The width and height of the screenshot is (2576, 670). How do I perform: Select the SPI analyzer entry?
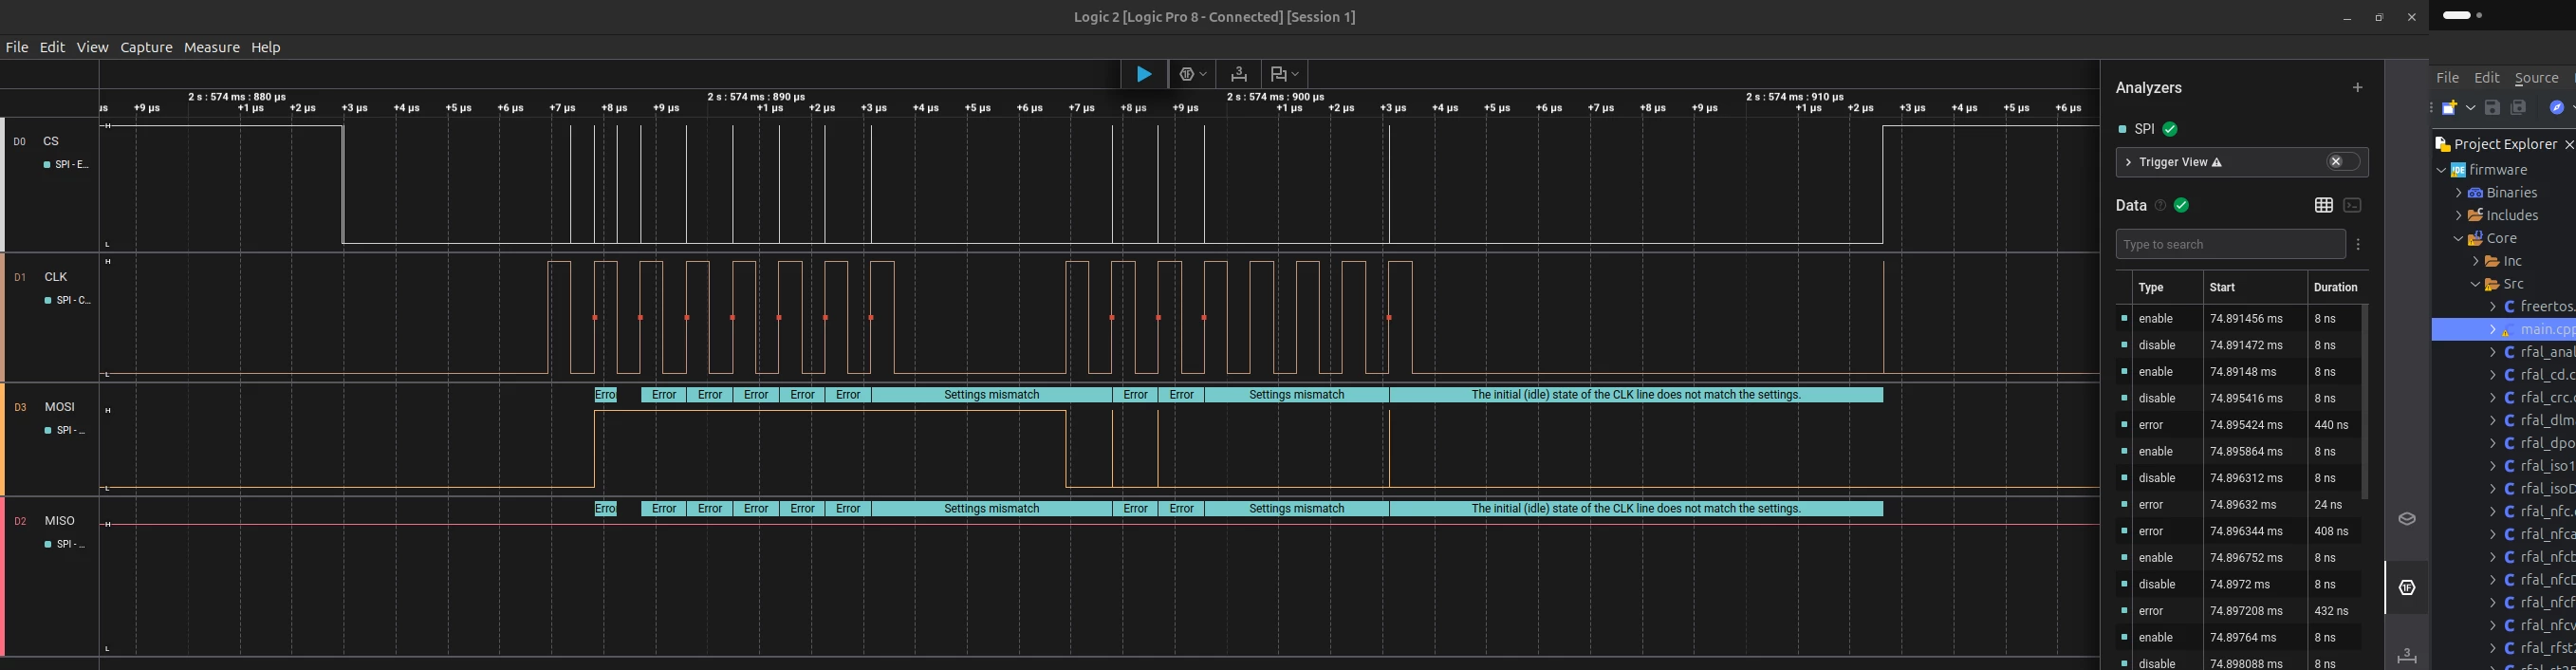coord(2144,129)
